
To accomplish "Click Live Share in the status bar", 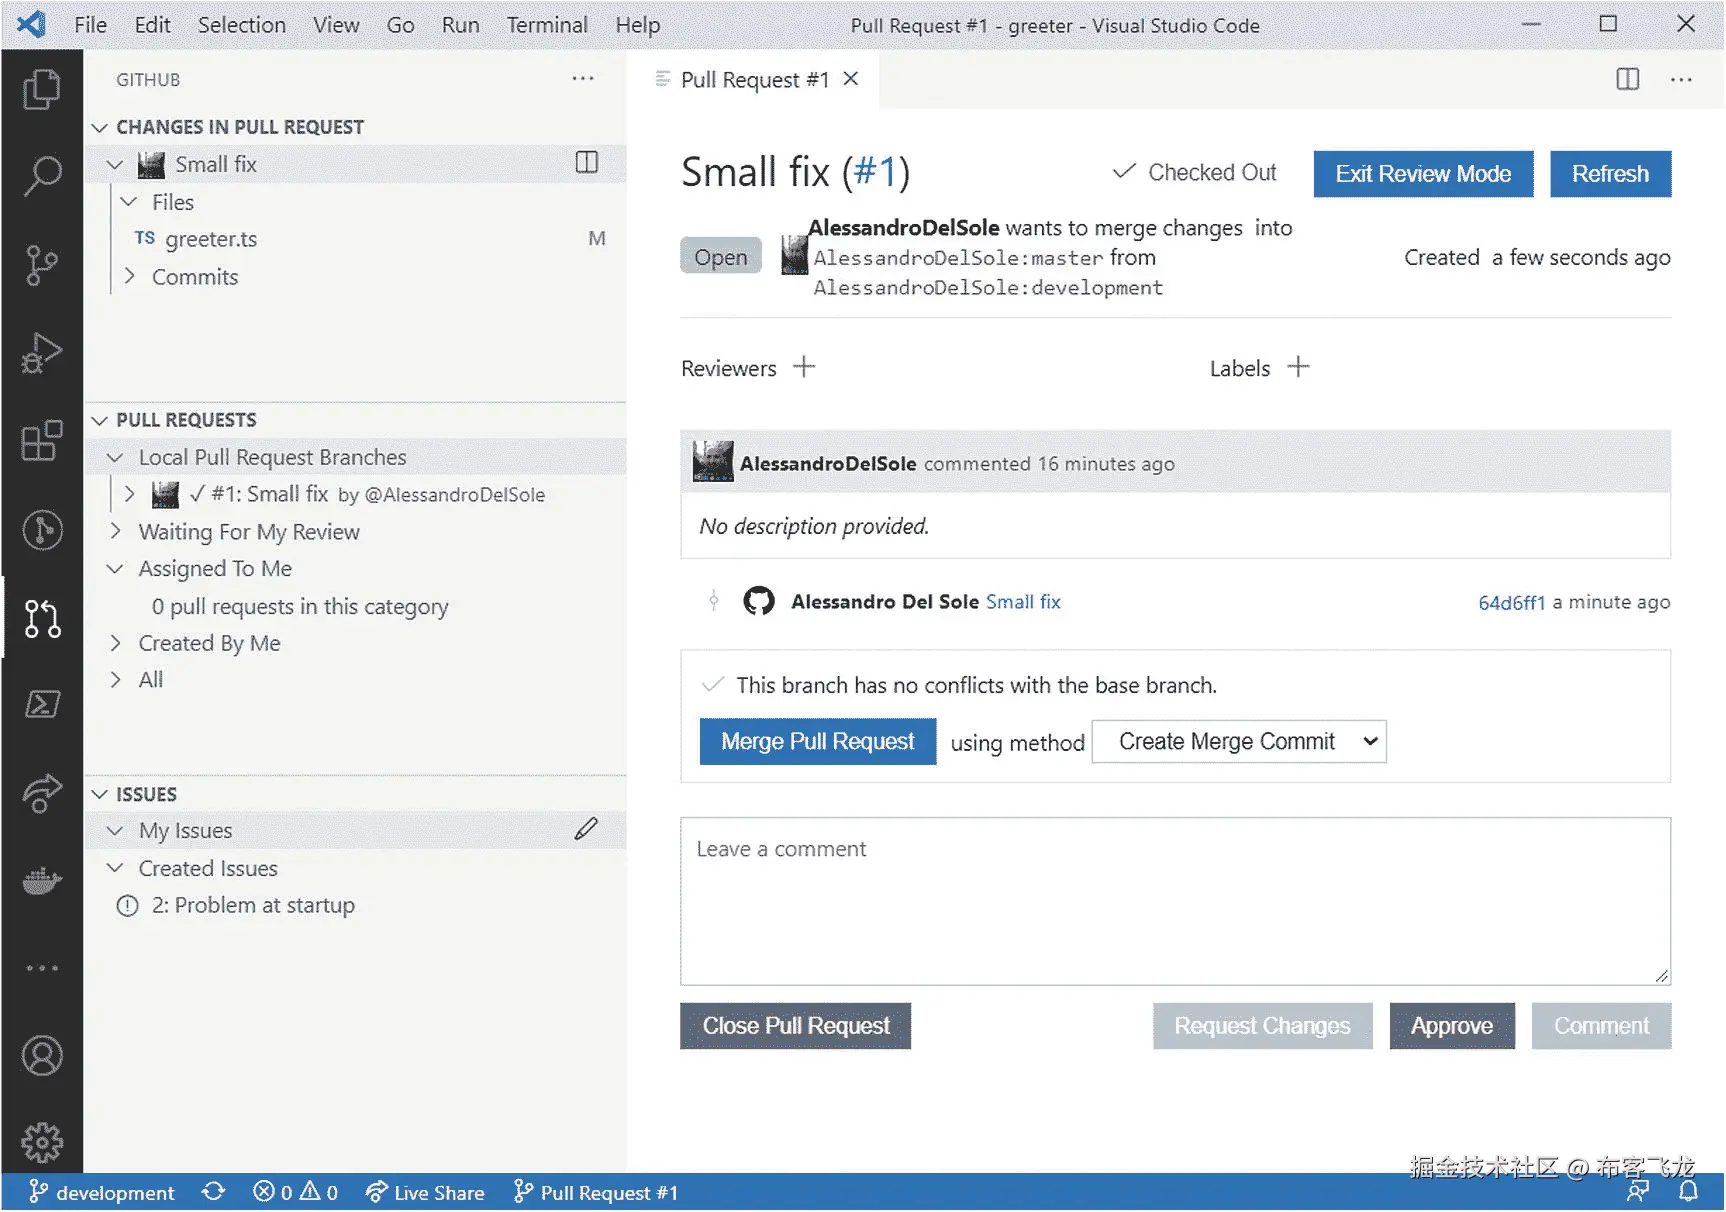I will click(425, 1192).
